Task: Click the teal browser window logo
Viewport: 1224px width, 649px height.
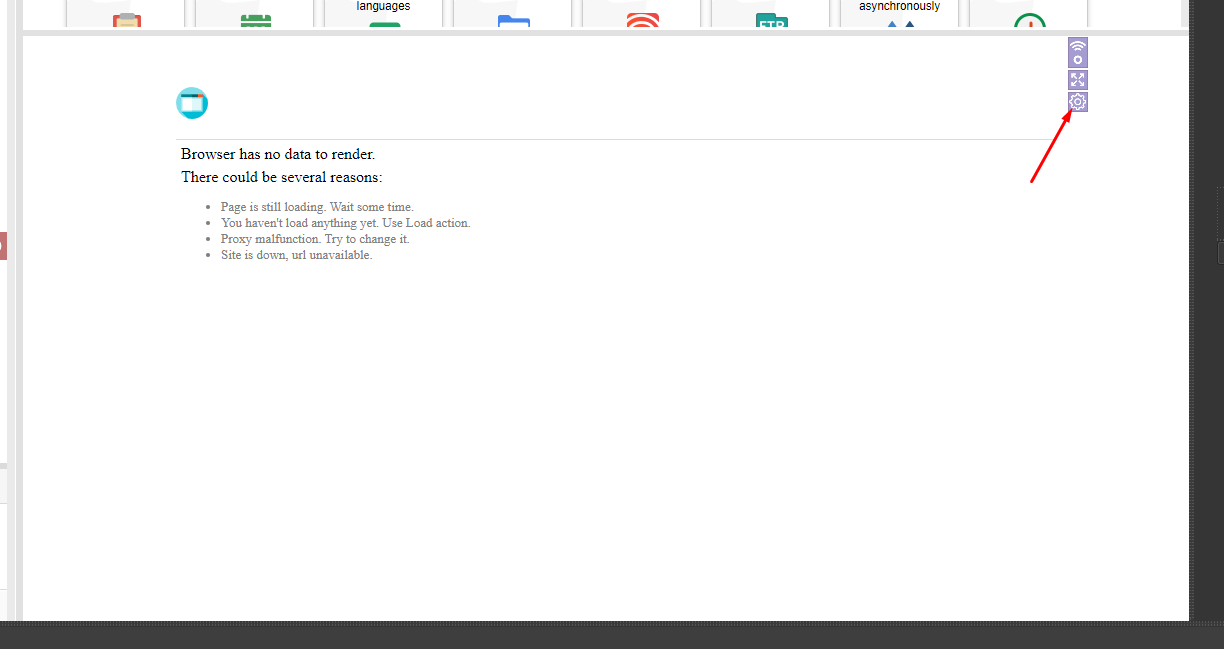Action: click(192, 103)
